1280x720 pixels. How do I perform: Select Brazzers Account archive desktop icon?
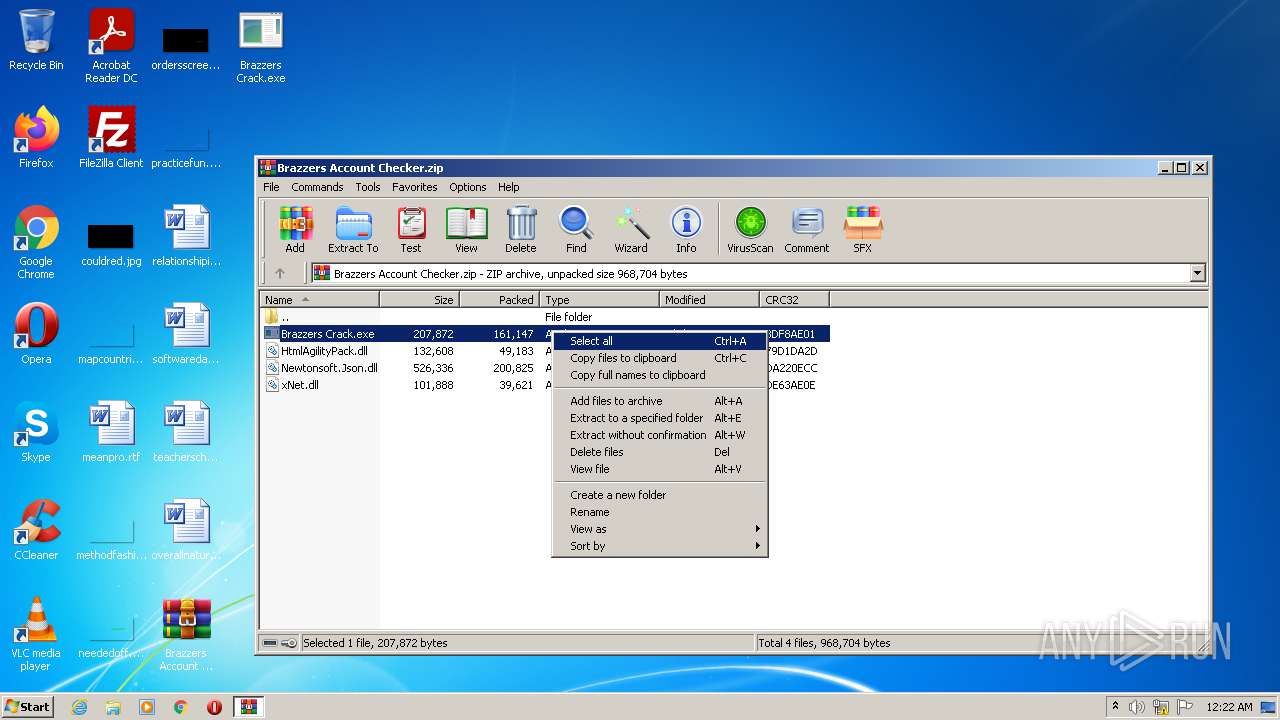pyautogui.click(x=186, y=635)
